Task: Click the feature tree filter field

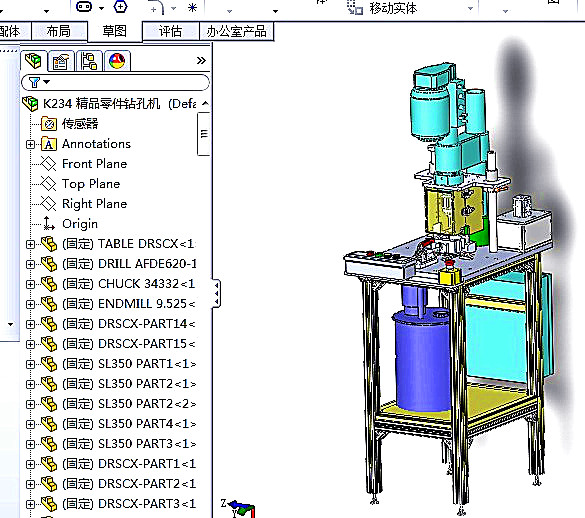Action: 115,82
